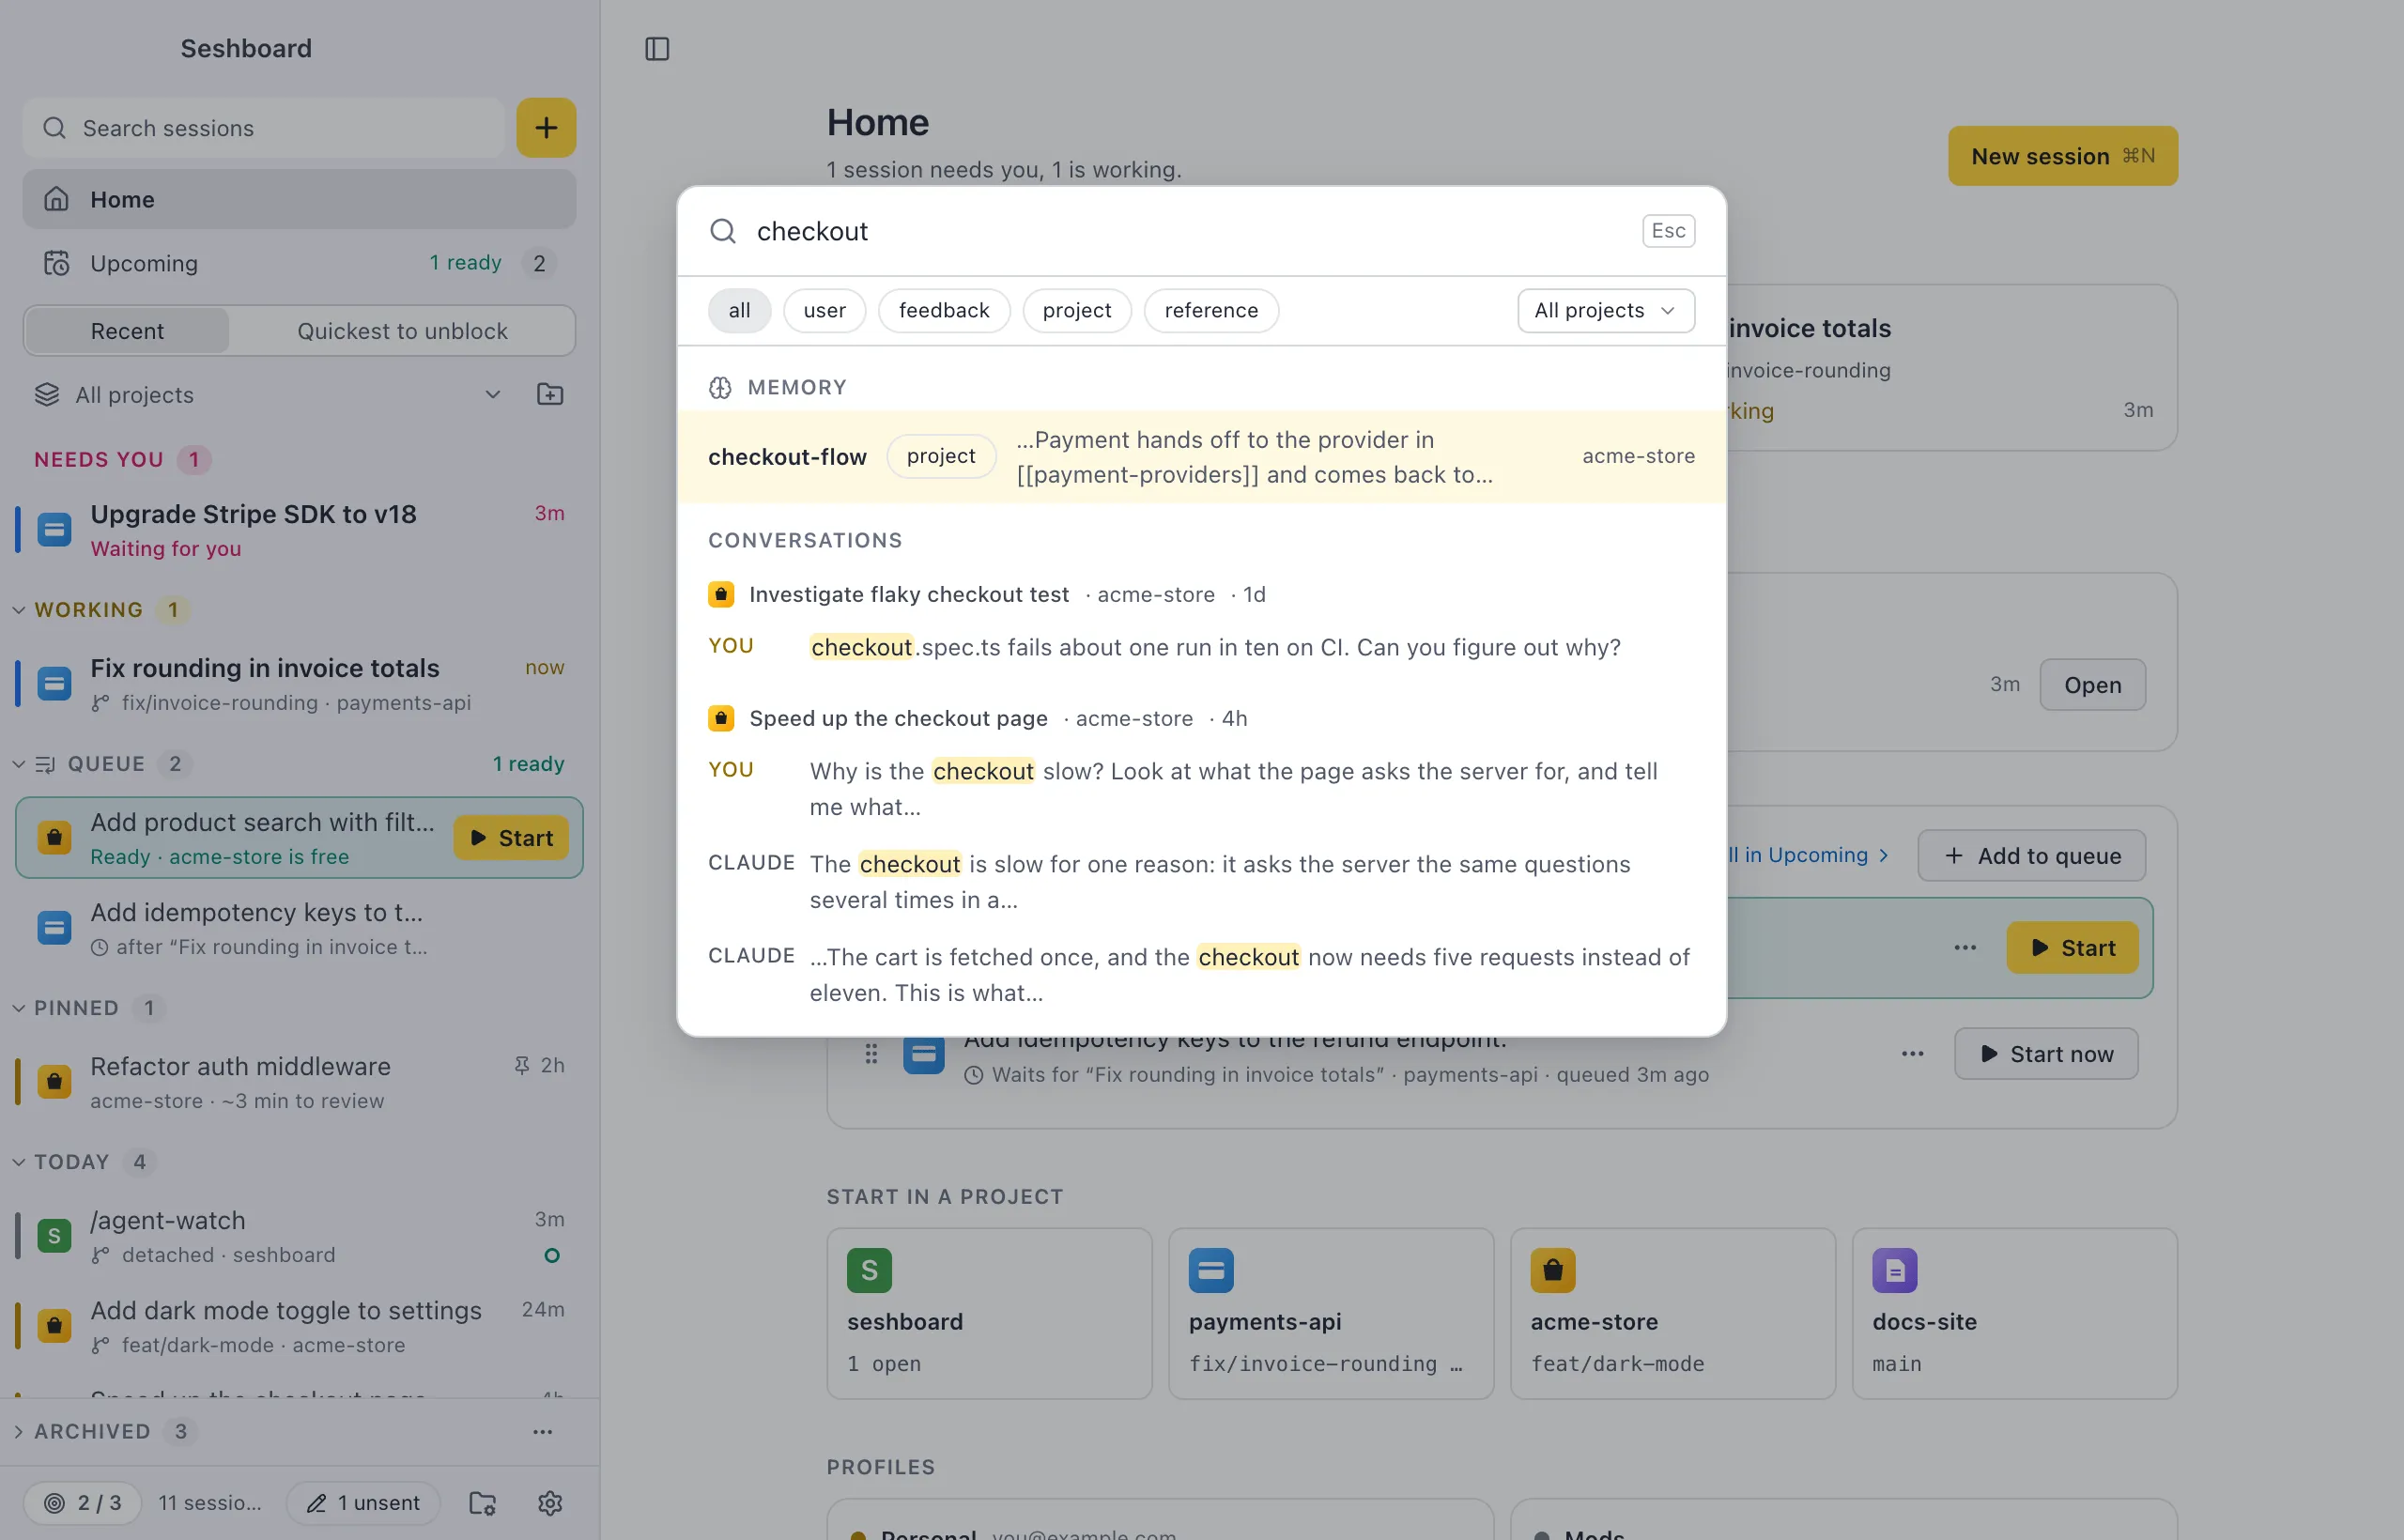Filter memory by 'user' chip
Image resolution: width=2404 pixels, height=1540 pixels.
(824, 310)
